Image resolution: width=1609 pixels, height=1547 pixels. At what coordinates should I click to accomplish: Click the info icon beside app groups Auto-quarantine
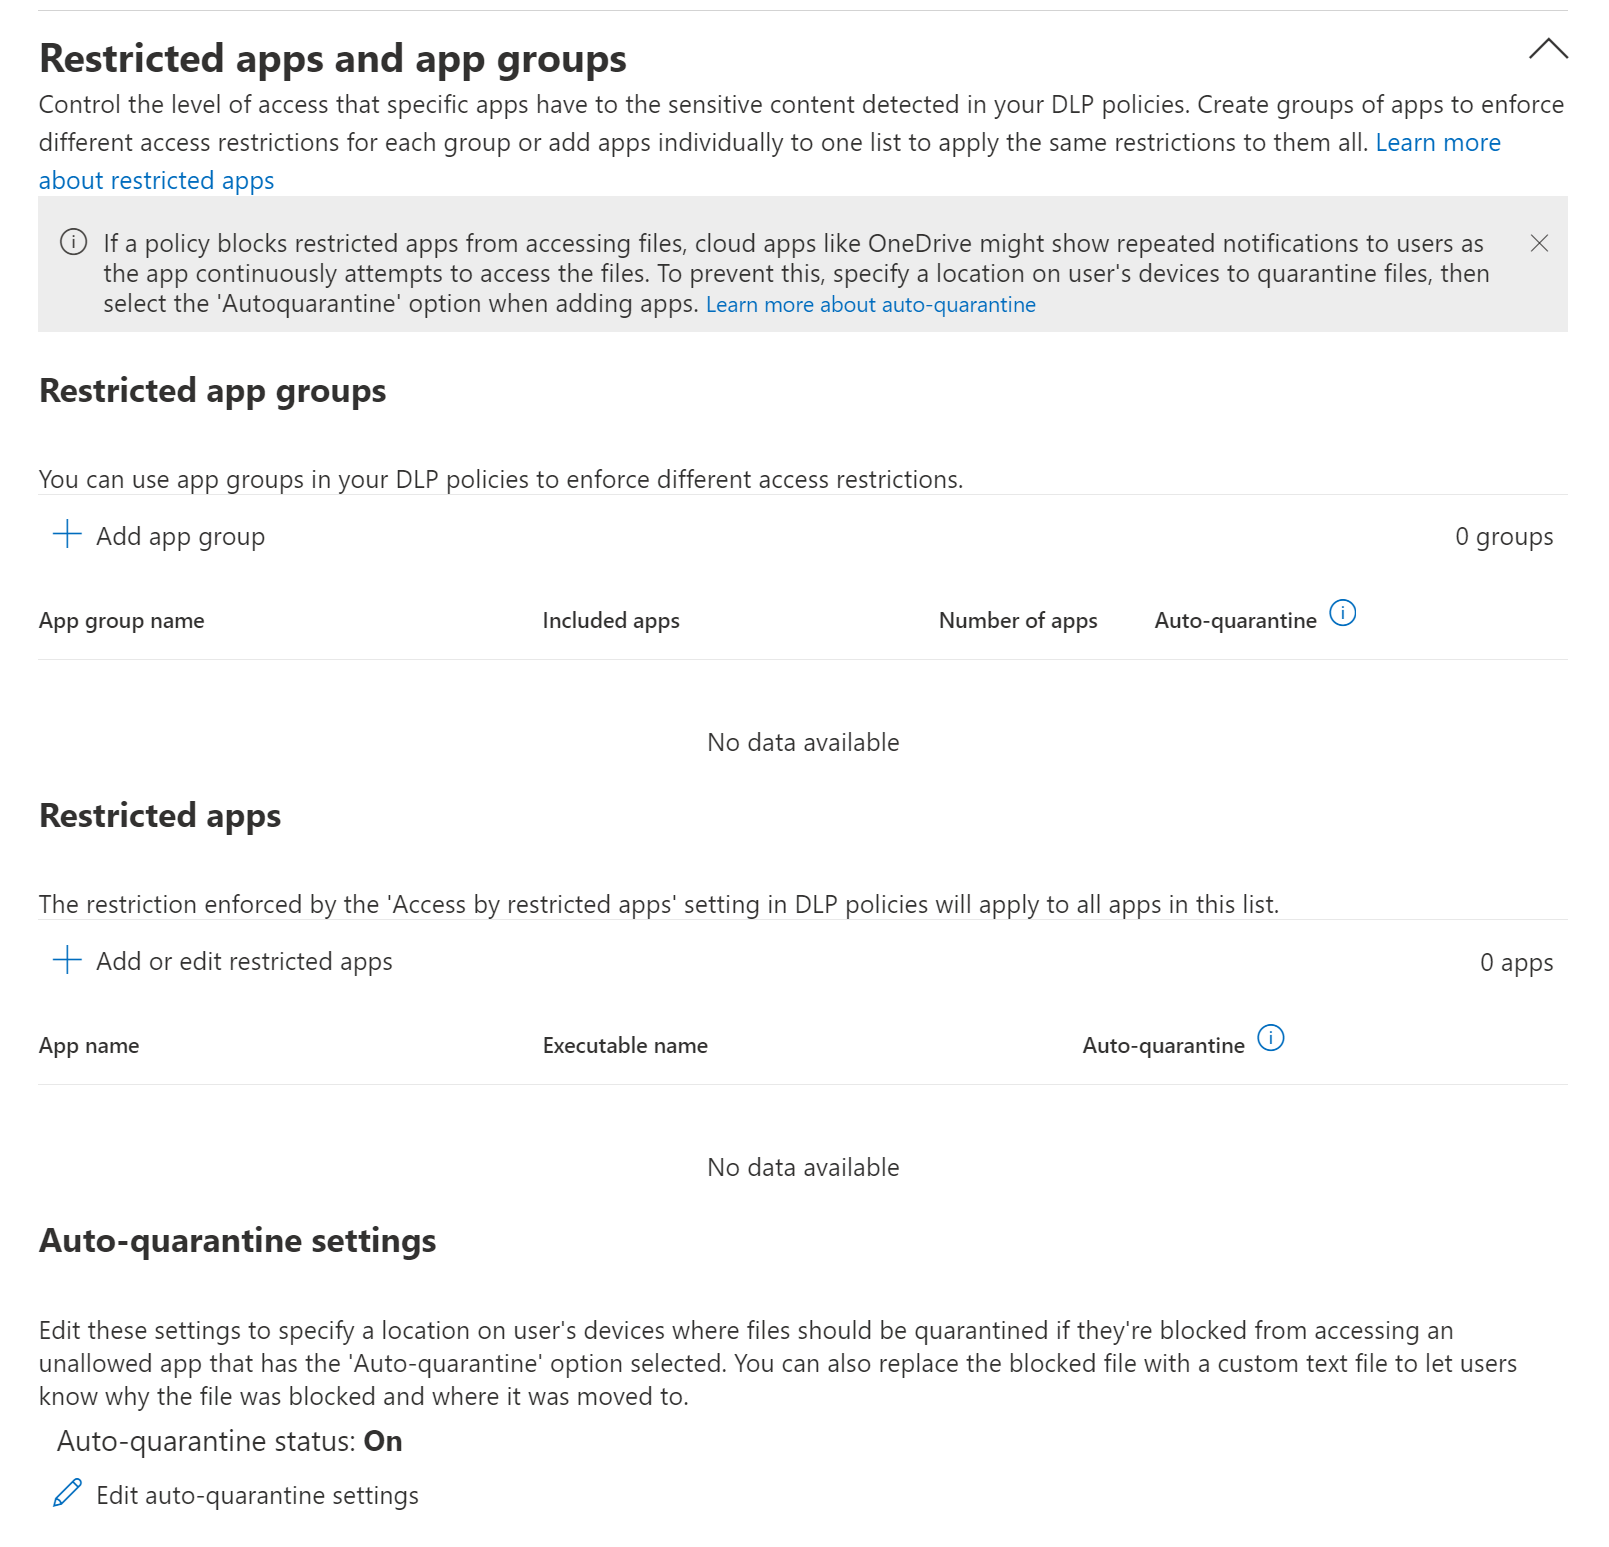click(x=1342, y=613)
